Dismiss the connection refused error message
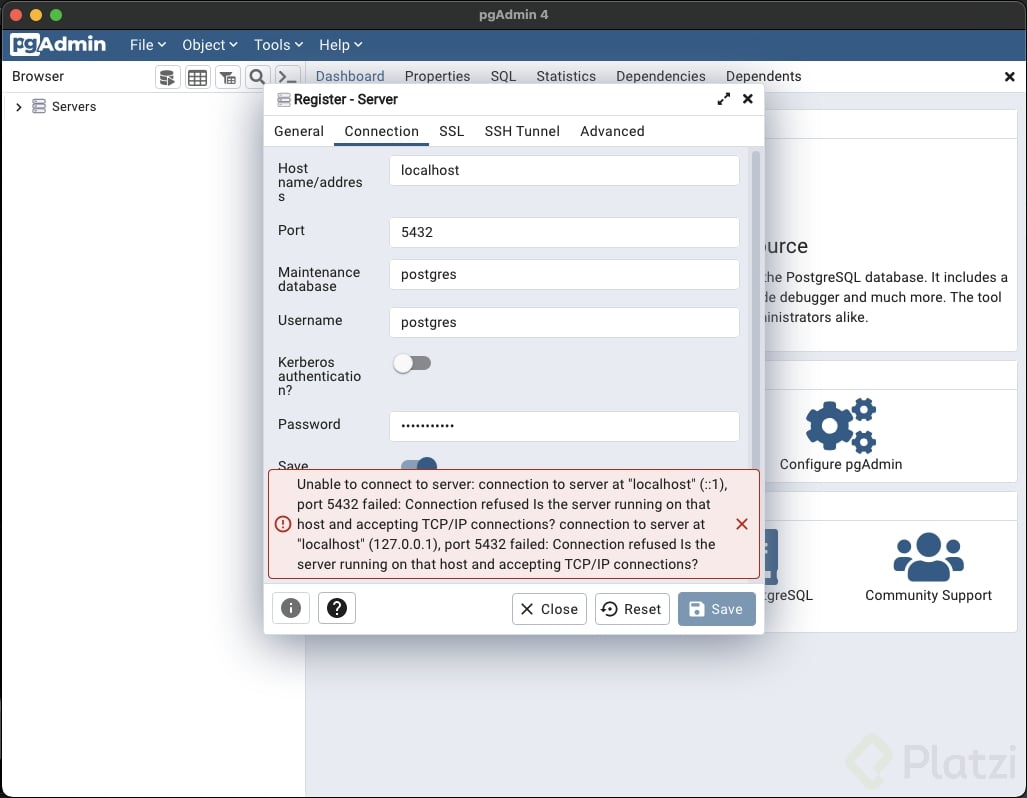Image resolution: width=1027 pixels, height=798 pixels. click(741, 524)
